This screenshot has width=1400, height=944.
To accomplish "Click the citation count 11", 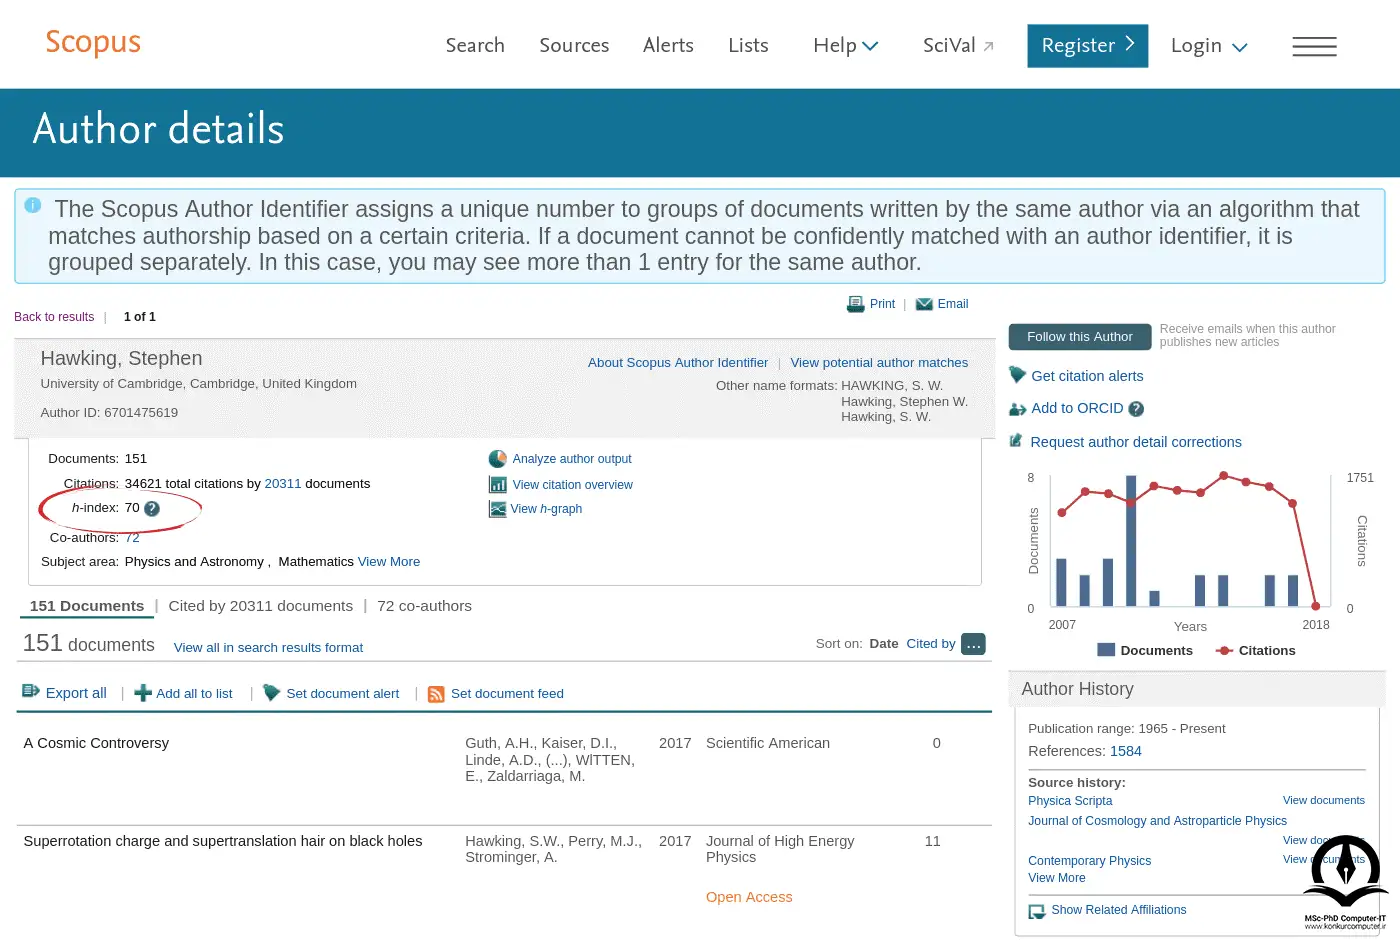I will pyautogui.click(x=933, y=841).
